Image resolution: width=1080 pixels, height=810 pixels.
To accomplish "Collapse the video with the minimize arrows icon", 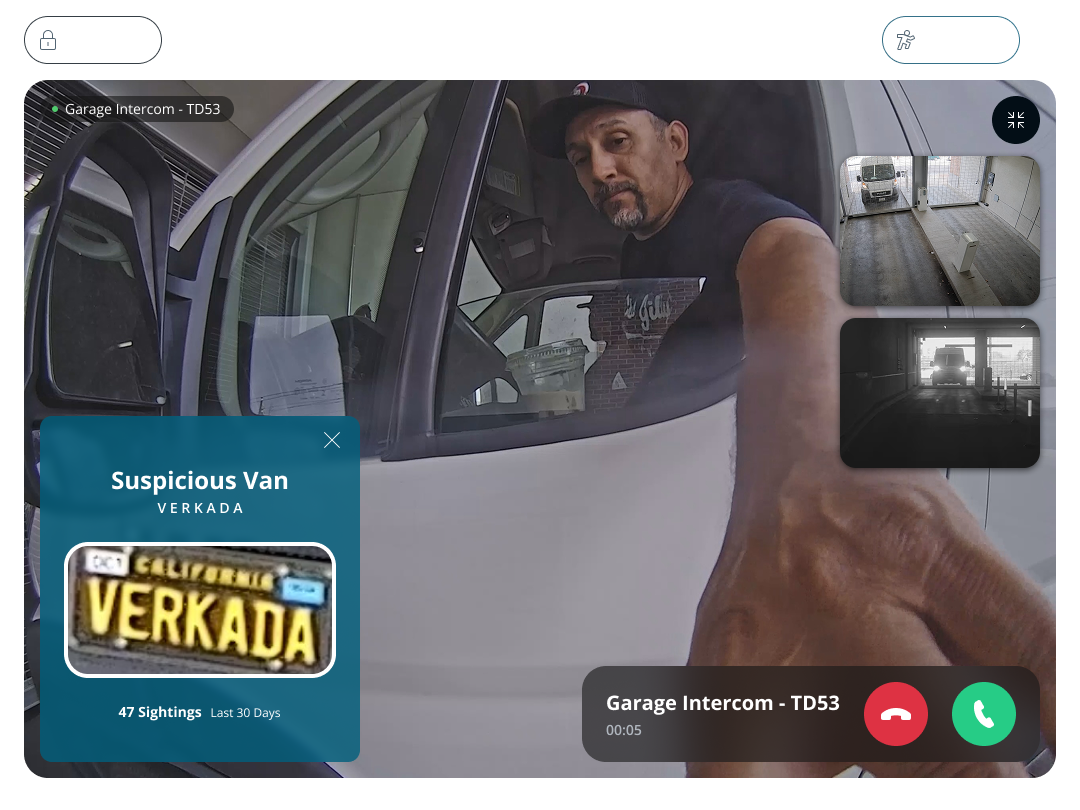I will [x=1016, y=120].
